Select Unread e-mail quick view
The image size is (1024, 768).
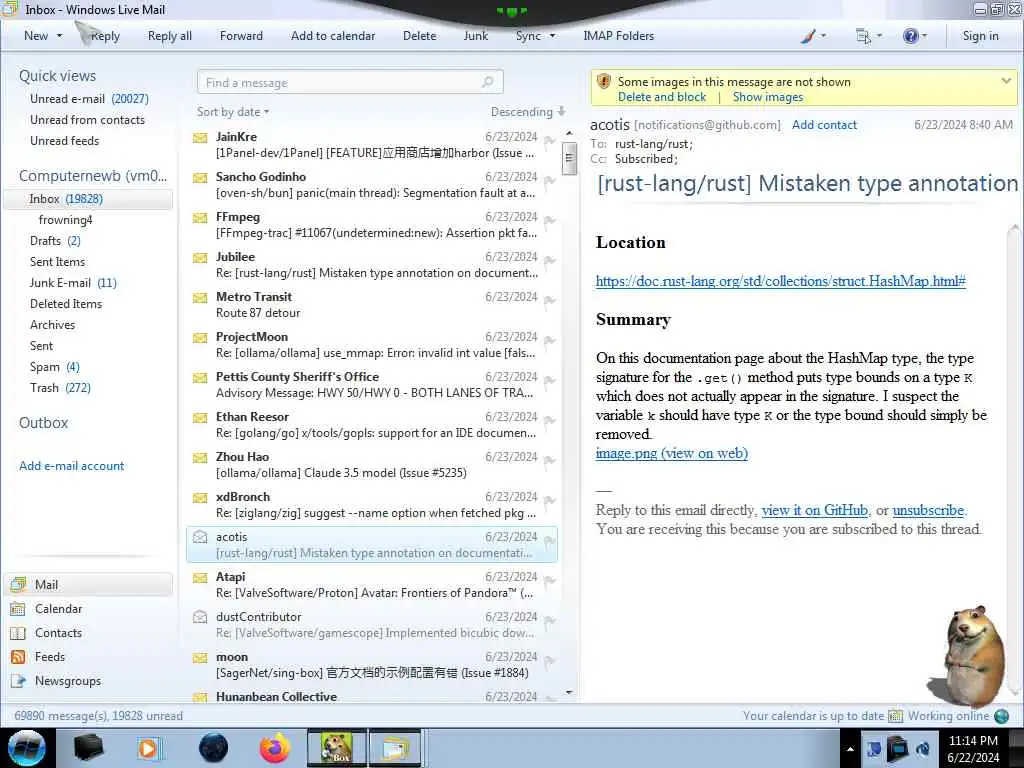[89, 99]
